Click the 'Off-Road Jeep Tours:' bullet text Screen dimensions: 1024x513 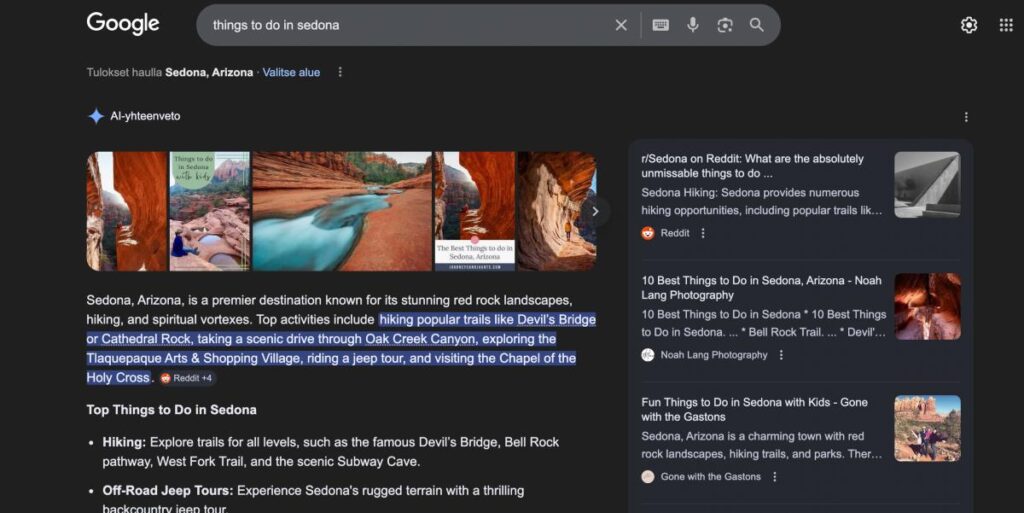tap(168, 490)
